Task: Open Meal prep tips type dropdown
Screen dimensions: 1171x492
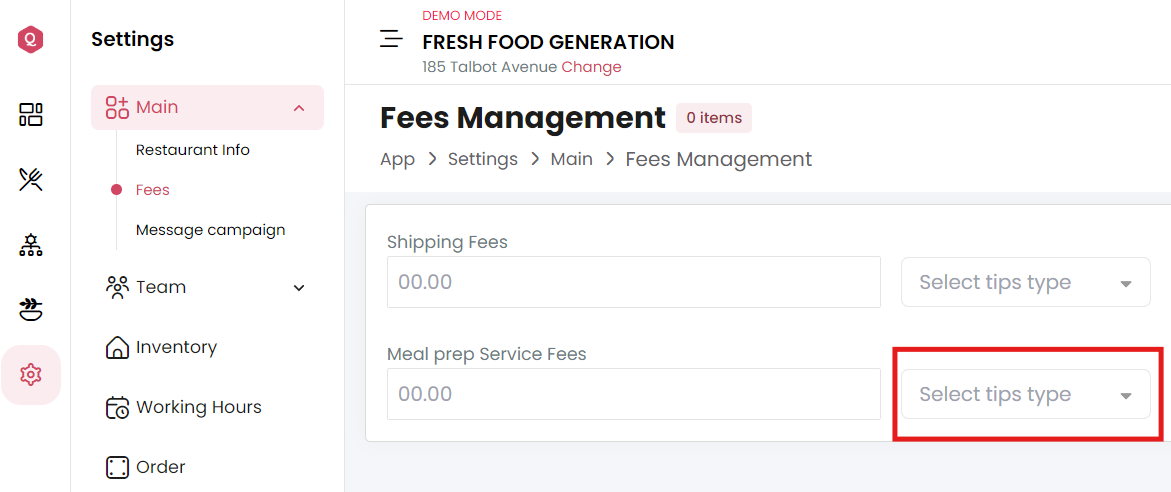Action: point(1025,394)
